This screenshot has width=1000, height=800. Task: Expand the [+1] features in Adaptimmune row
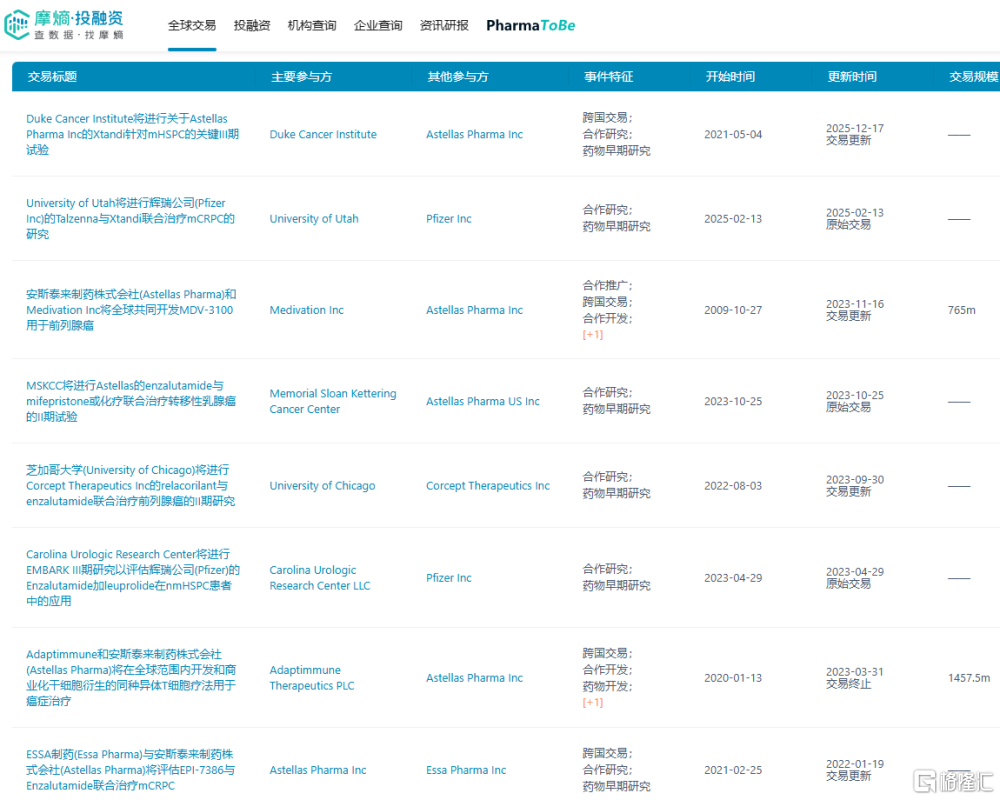pyautogui.click(x=592, y=702)
